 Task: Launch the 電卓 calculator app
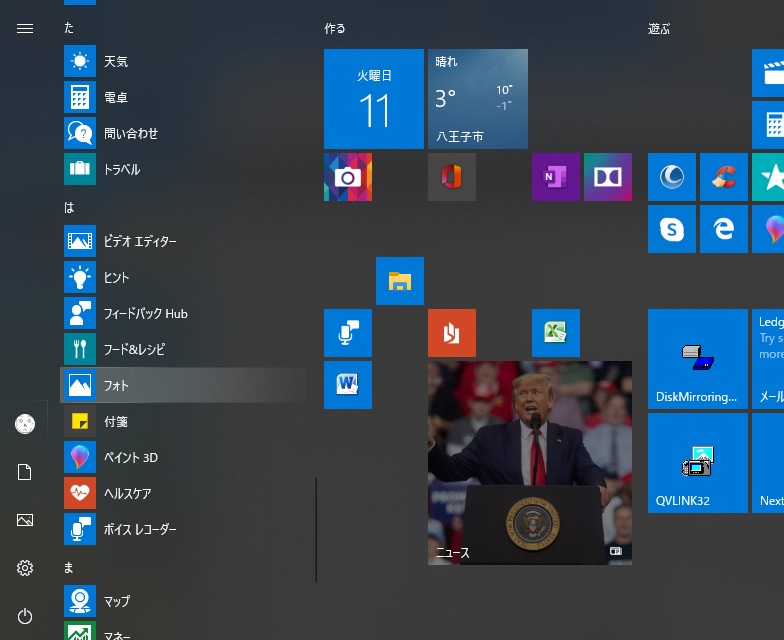(185, 97)
